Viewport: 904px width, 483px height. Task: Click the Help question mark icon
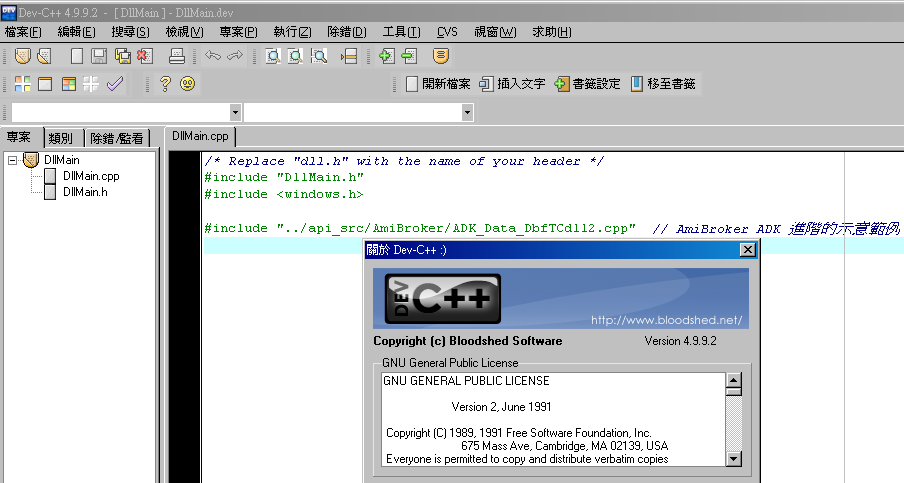tap(165, 84)
